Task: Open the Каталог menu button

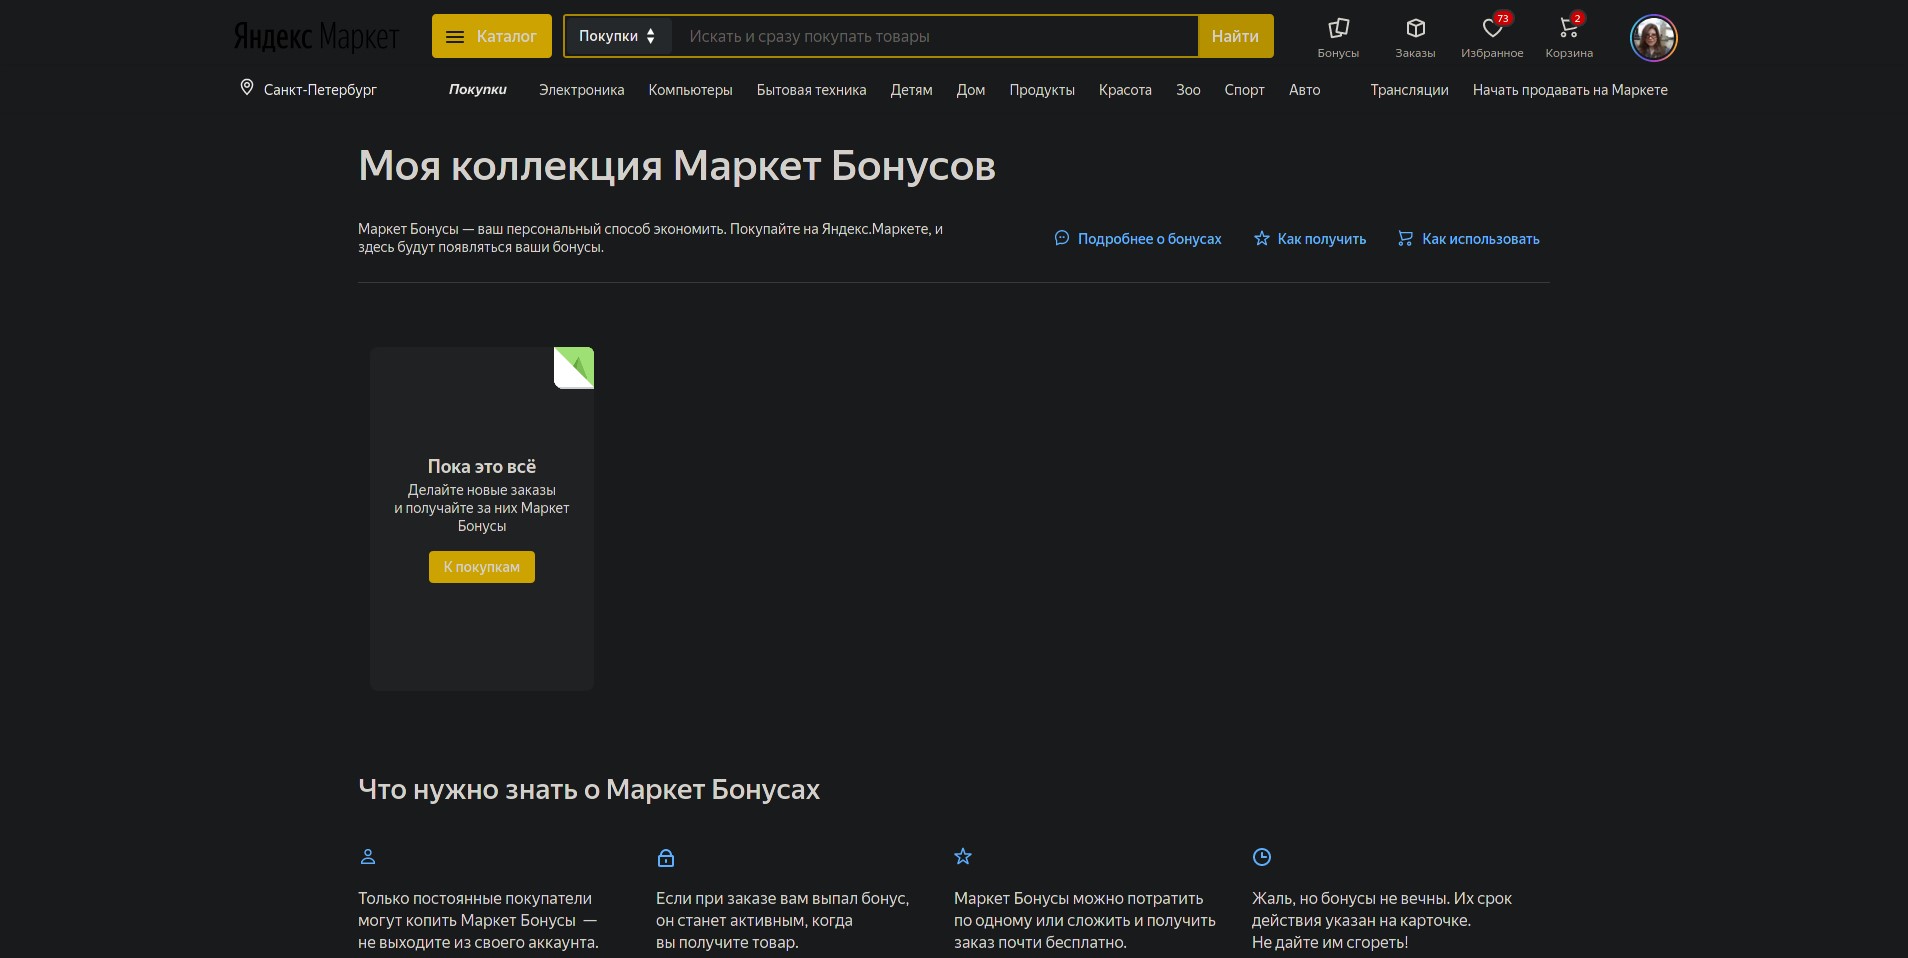Action: point(492,36)
